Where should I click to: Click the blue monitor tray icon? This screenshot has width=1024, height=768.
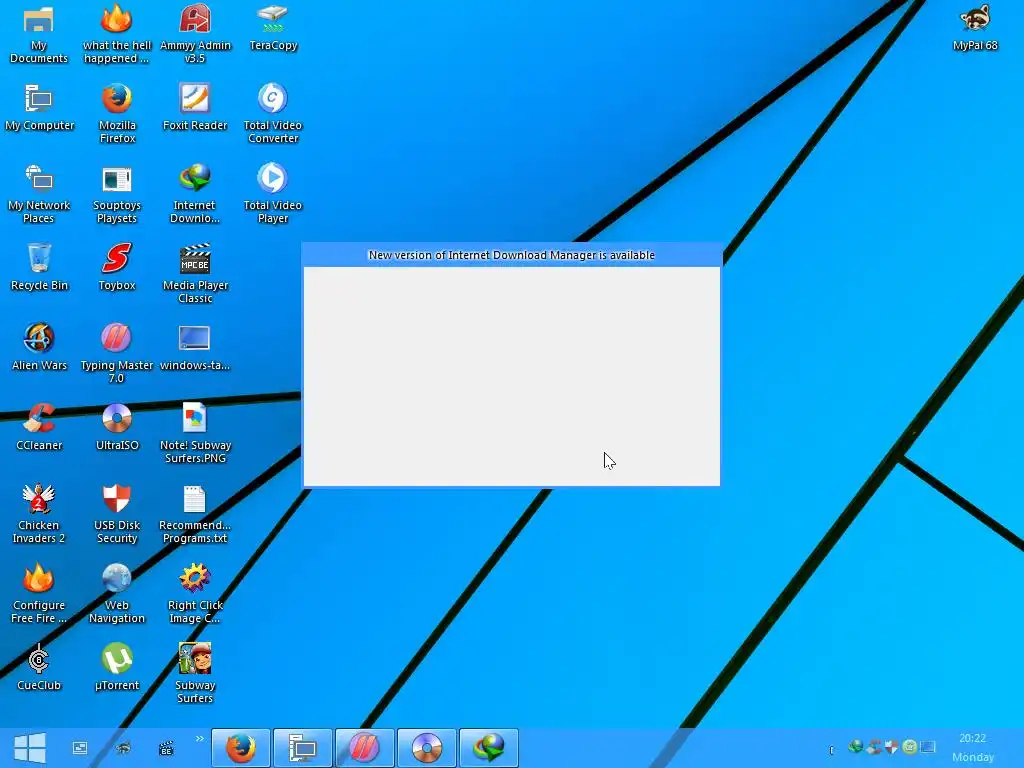(927, 746)
